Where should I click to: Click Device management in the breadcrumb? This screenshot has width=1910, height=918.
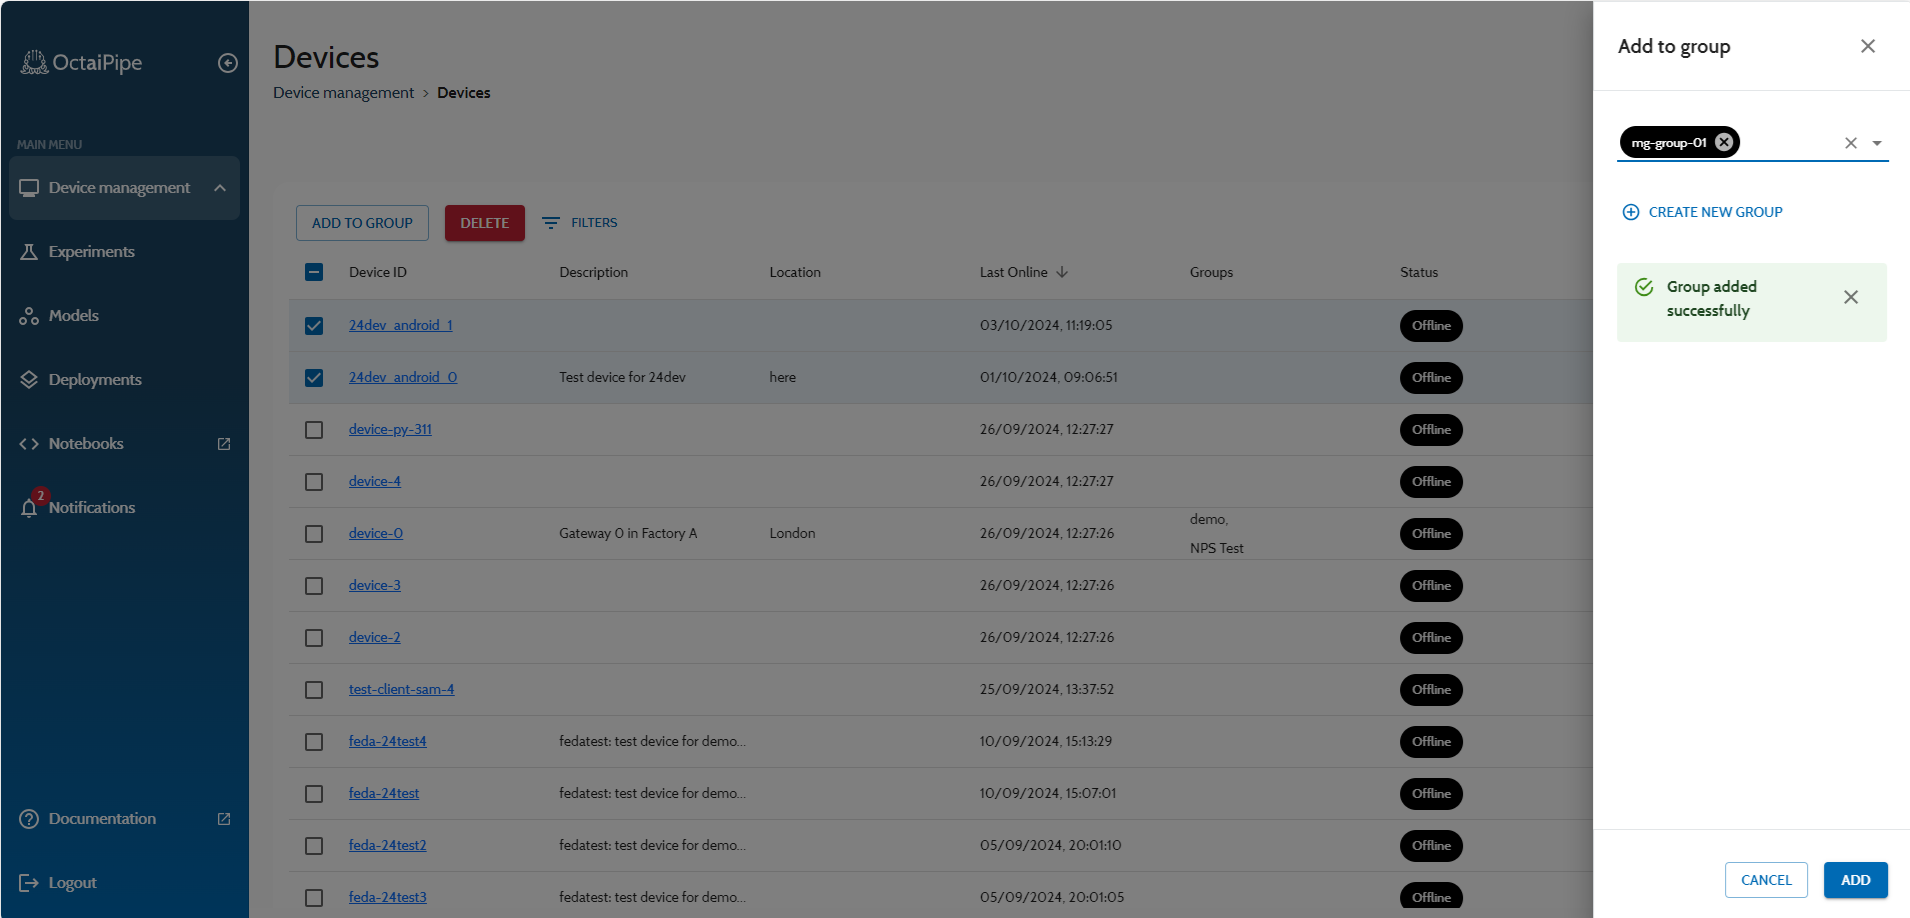tap(343, 93)
